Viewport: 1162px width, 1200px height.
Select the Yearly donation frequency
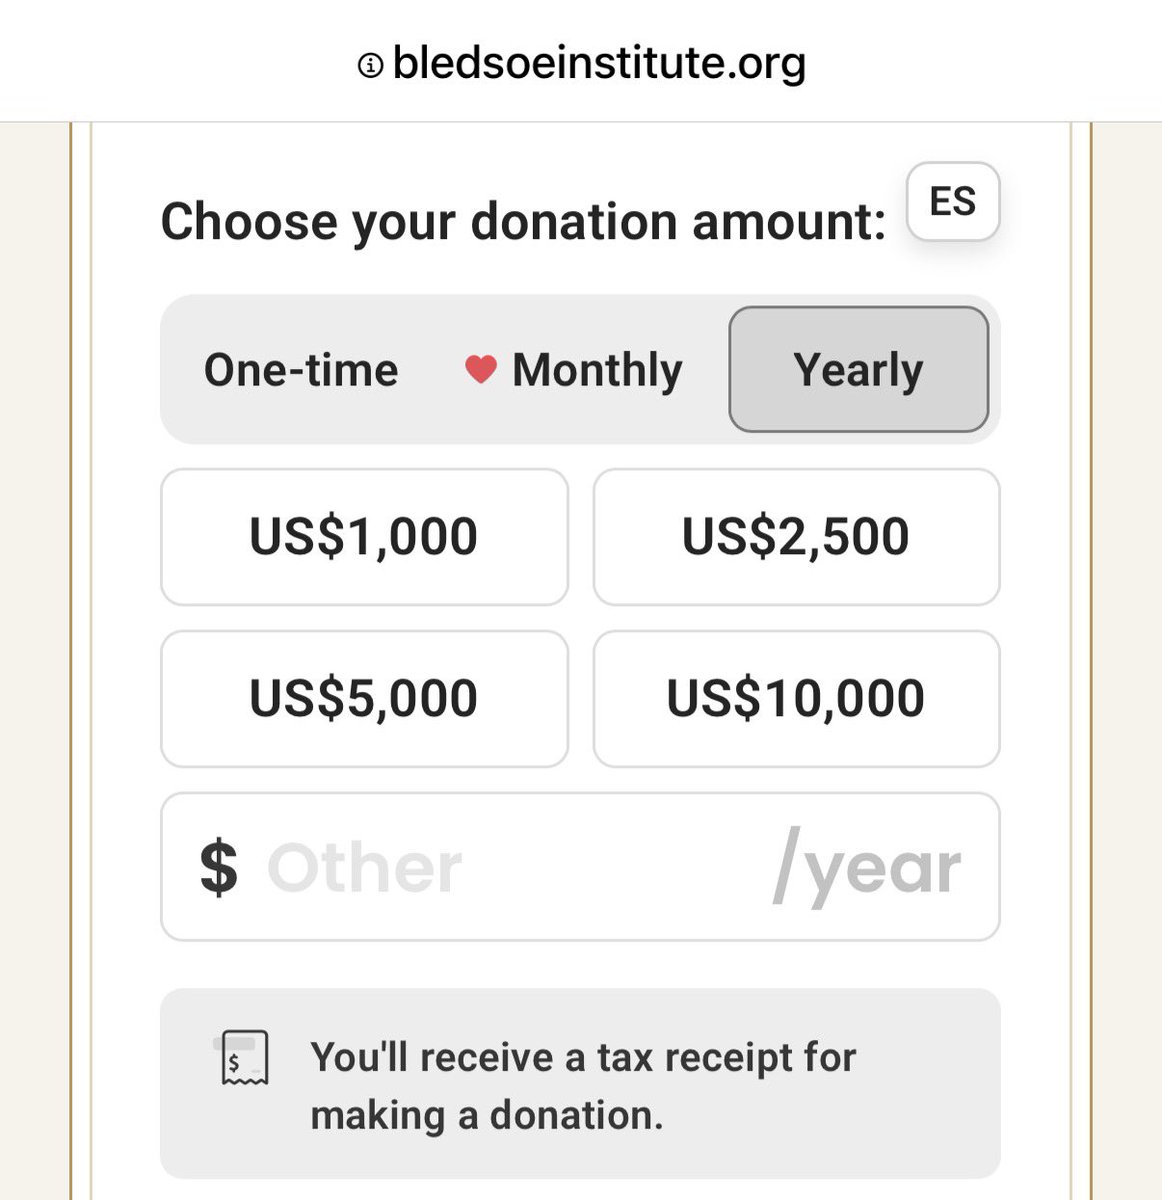pyautogui.click(x=859, y=369)
